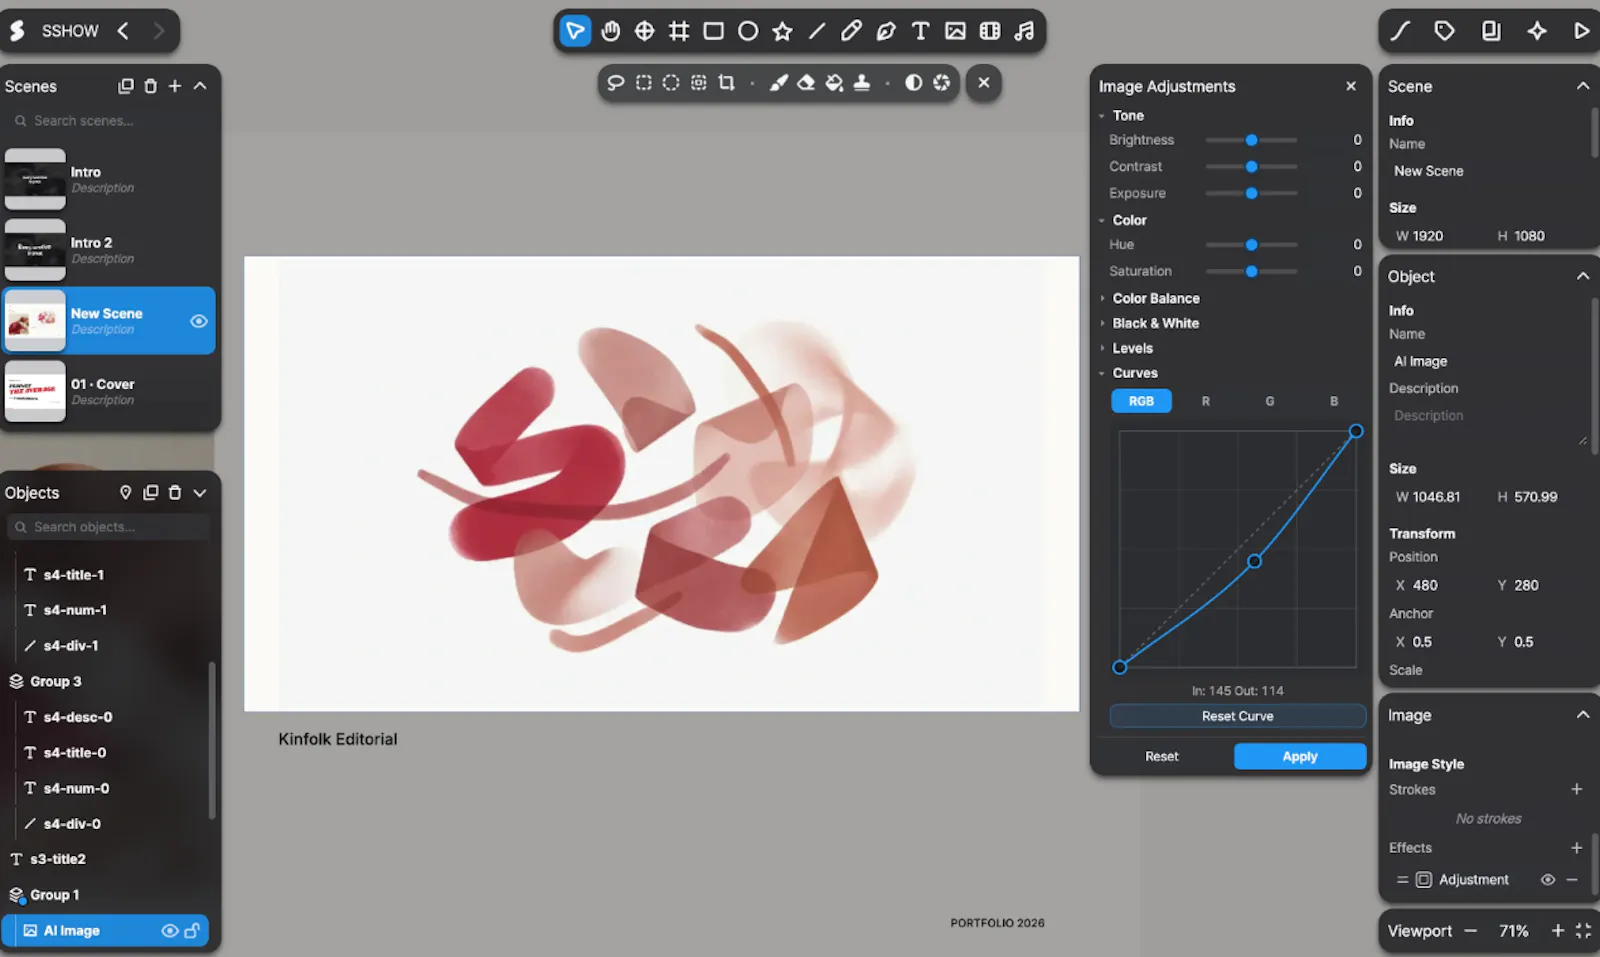Select the Star shape tool
This screenshot has width=1600, height=957.
coord(782,31)
